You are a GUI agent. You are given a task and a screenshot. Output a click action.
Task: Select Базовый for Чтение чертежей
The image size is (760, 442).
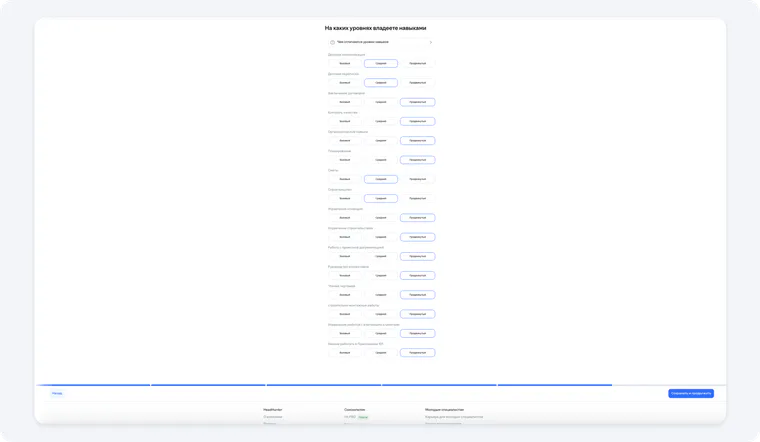click(x=345, y=295)
